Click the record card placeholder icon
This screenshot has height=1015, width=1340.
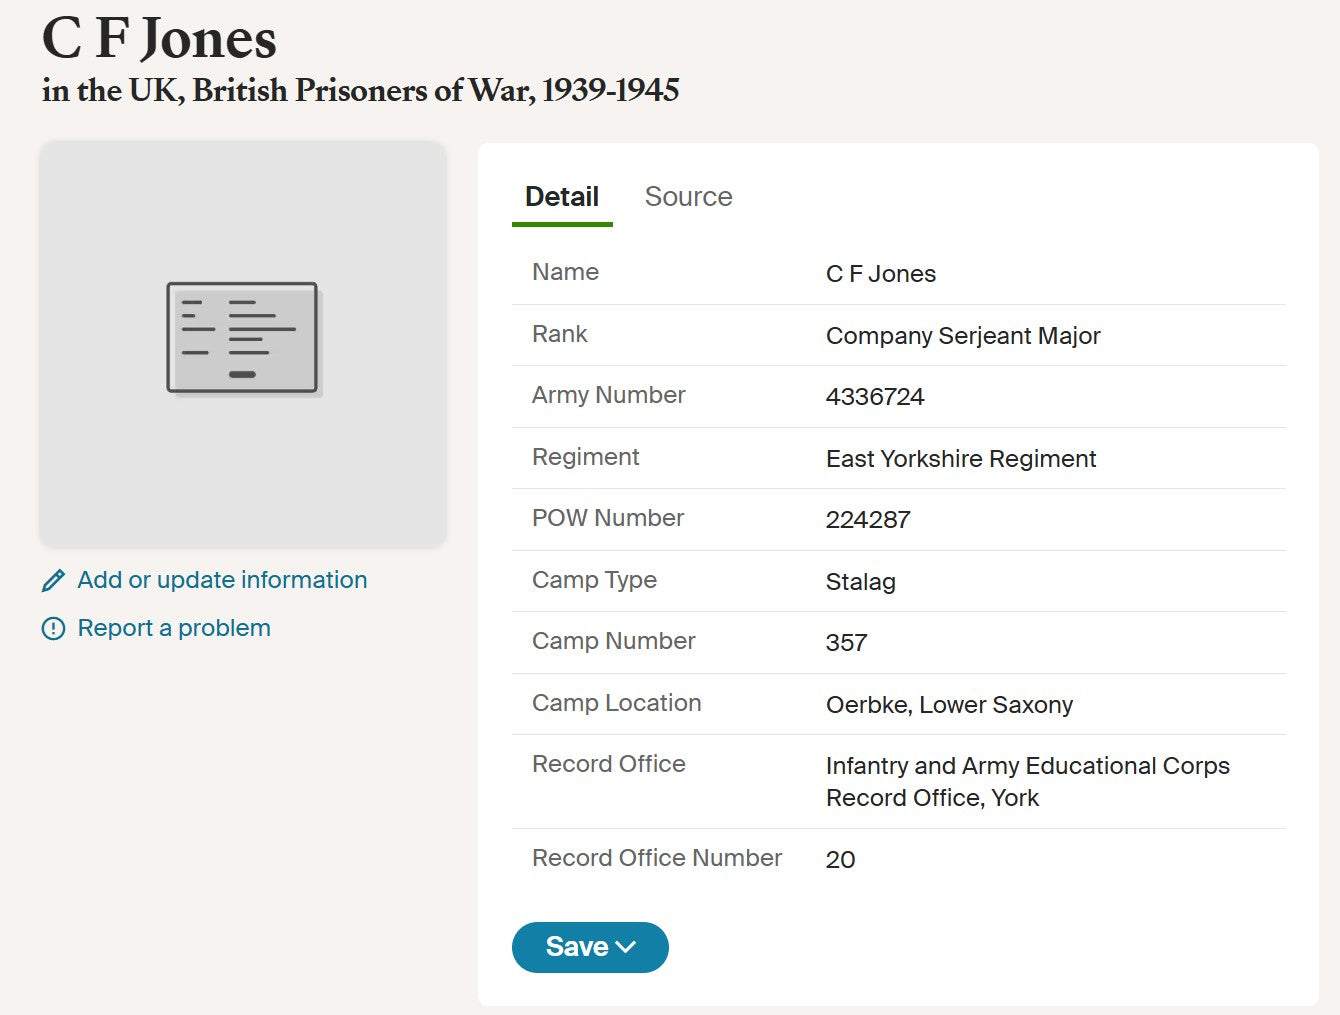point(242,338)
